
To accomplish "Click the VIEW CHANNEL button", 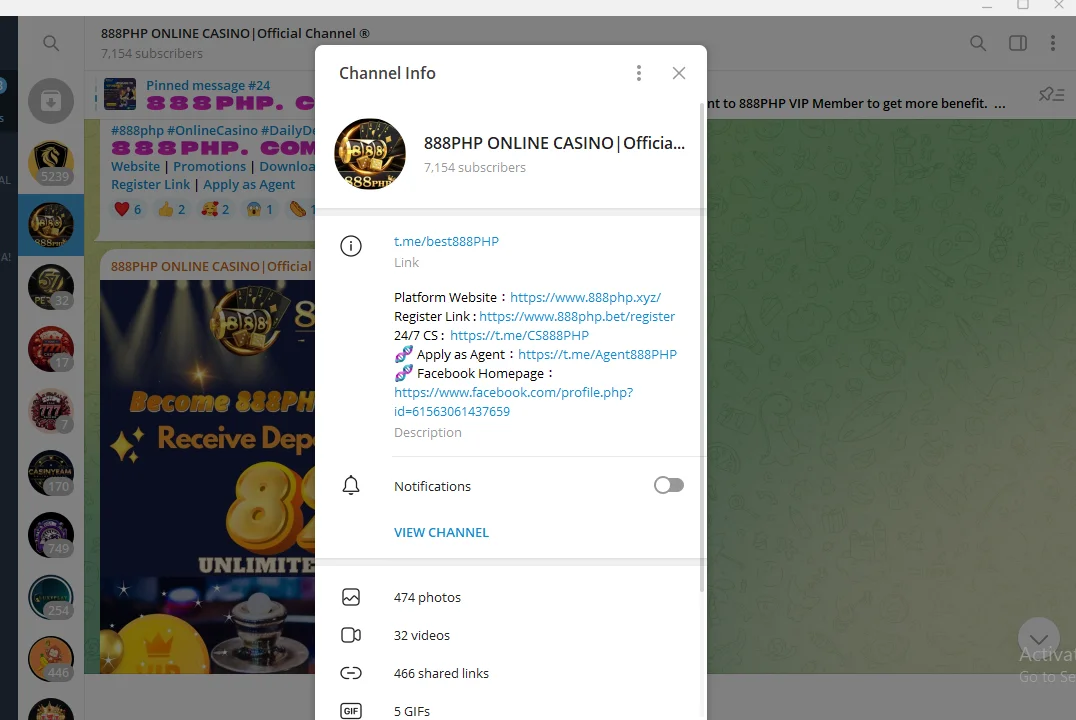I will pyautogui.click(x=441, y=533).
